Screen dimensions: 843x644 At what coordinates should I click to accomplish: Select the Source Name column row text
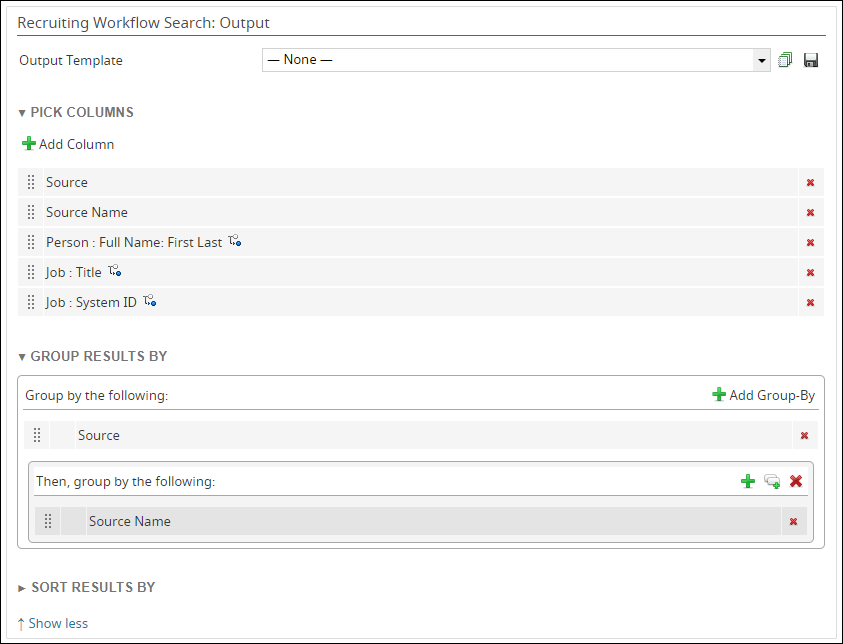pyautogui.click(x=87, y=212)
